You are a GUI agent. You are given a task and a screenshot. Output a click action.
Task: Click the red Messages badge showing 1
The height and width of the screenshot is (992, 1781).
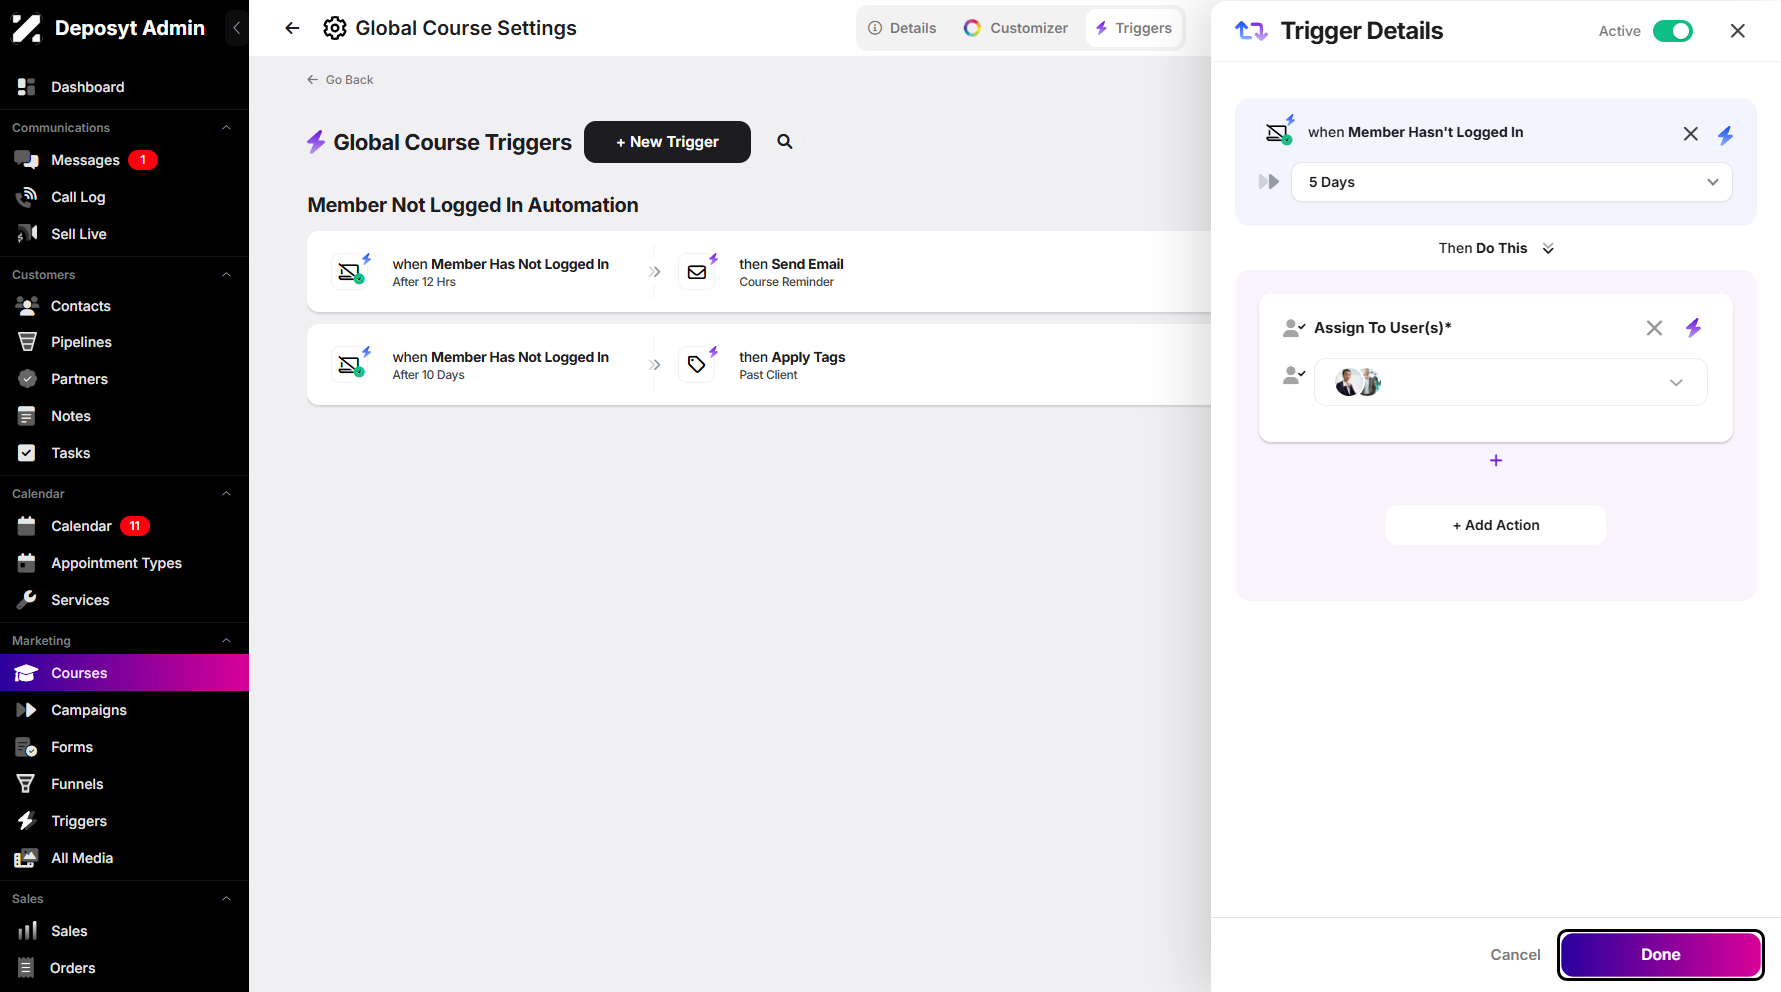[x=143, y=160]
